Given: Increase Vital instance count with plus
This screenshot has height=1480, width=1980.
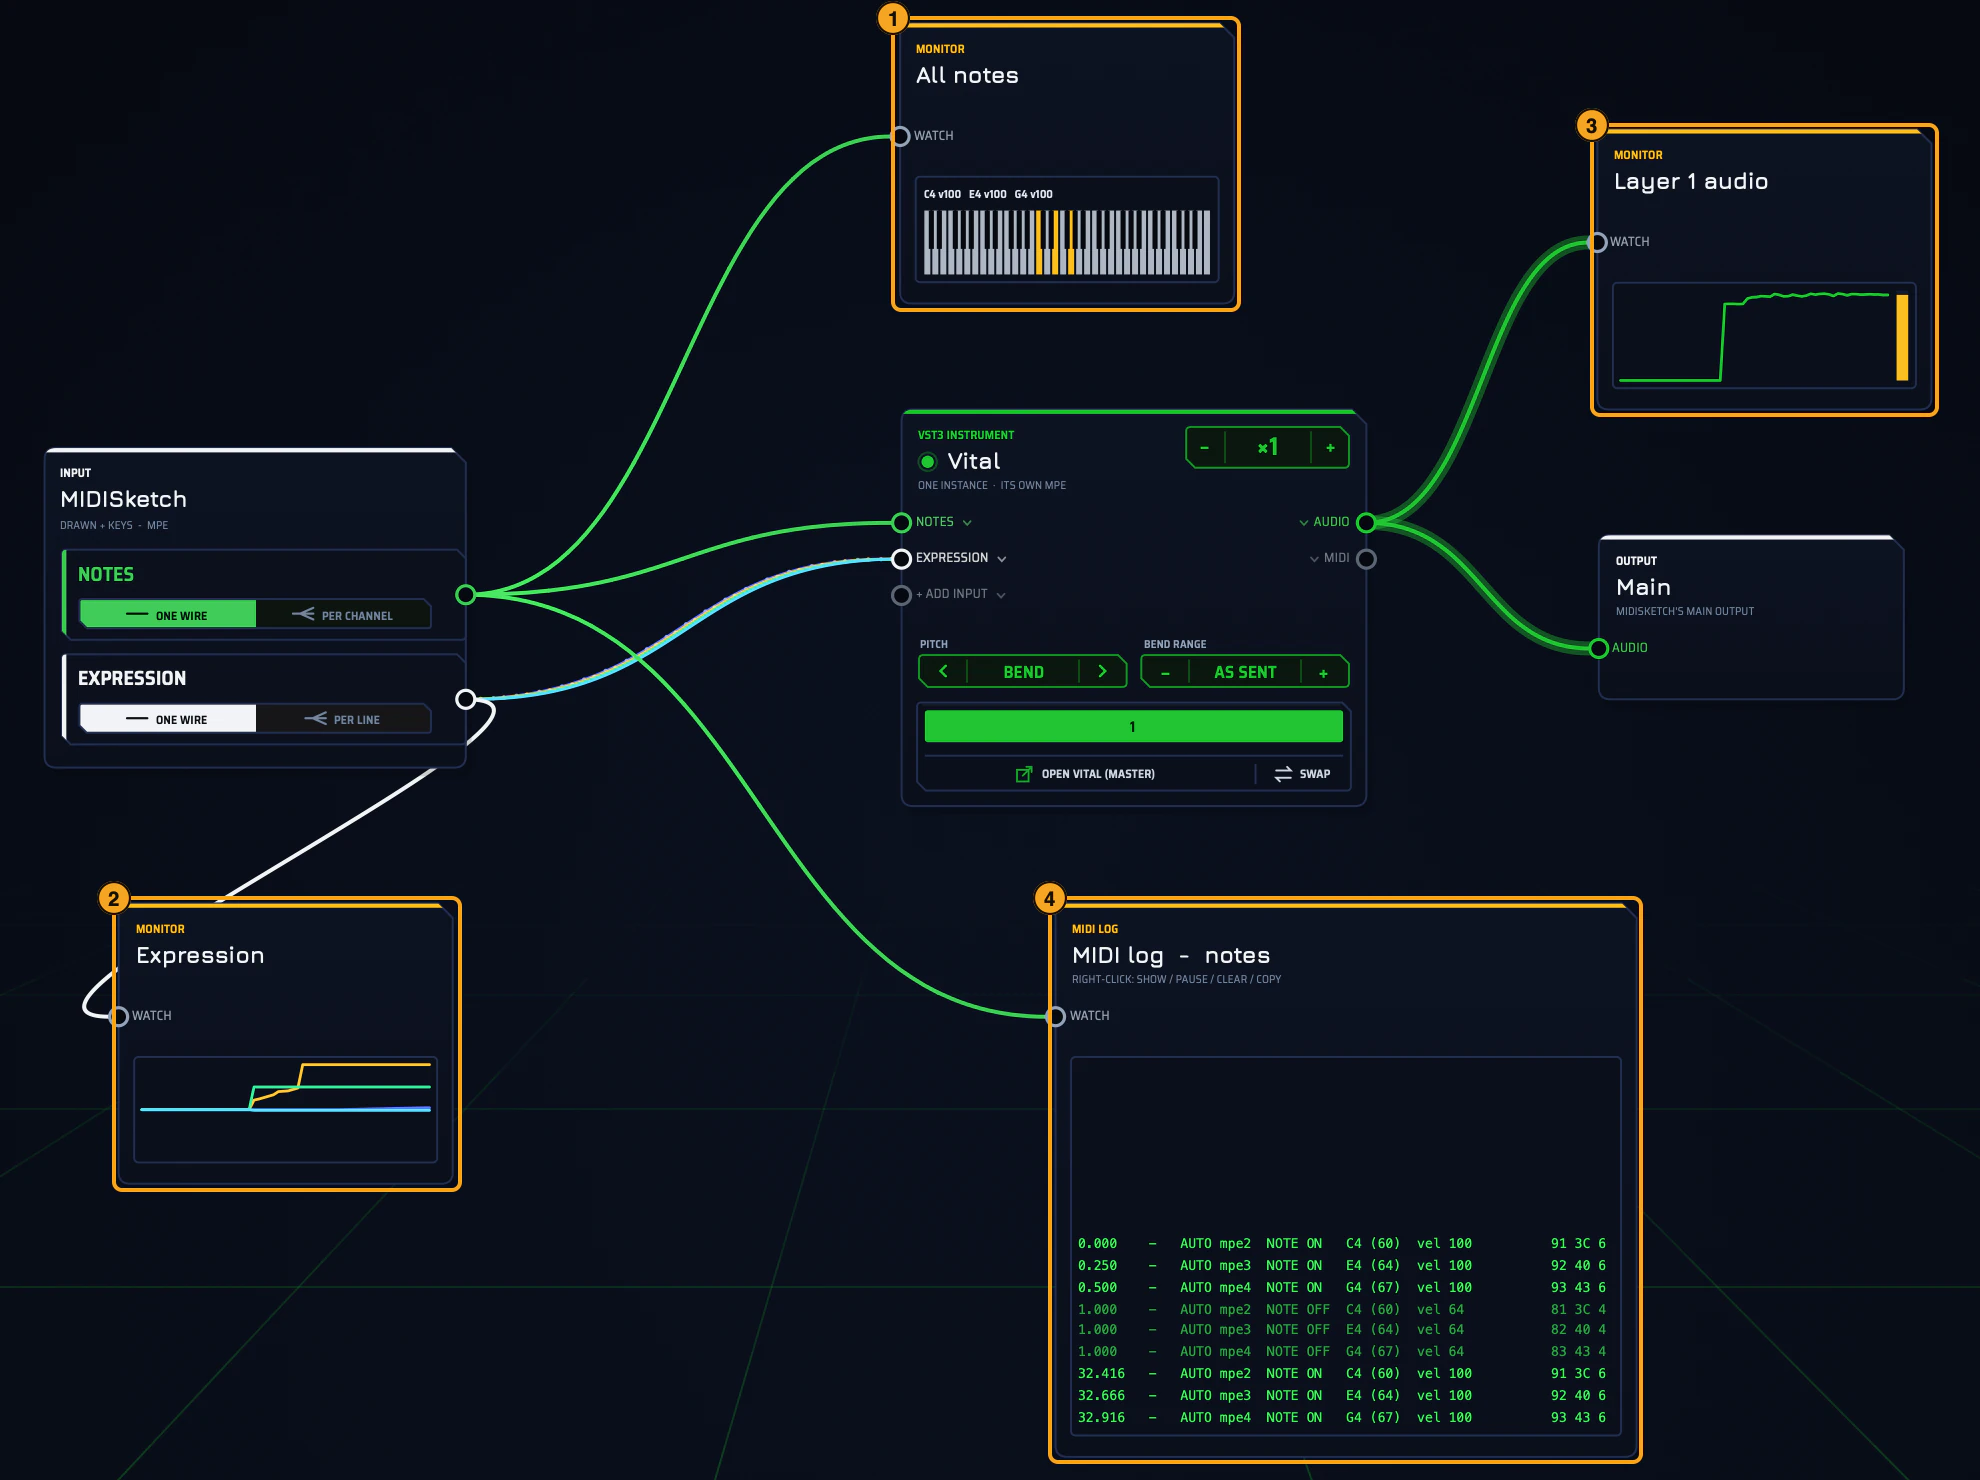Looking at the screenshot, I should tap(1330, 448).
